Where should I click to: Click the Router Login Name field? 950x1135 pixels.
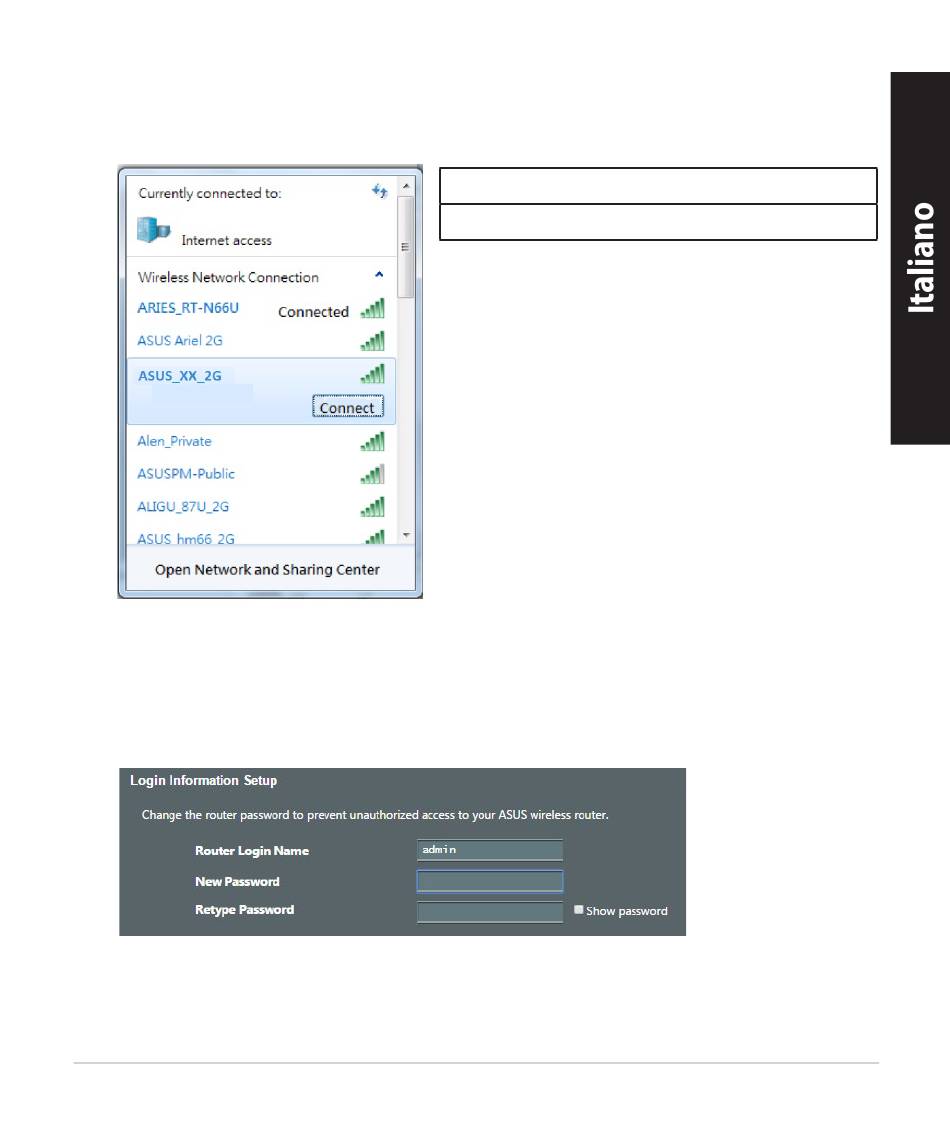[x=489, y=850]
